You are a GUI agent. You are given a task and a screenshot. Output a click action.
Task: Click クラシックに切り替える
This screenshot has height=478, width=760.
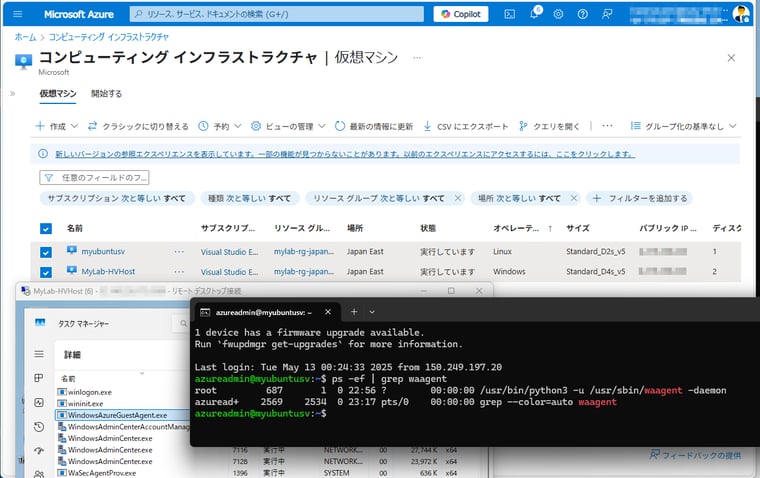(x=138, y=126)
